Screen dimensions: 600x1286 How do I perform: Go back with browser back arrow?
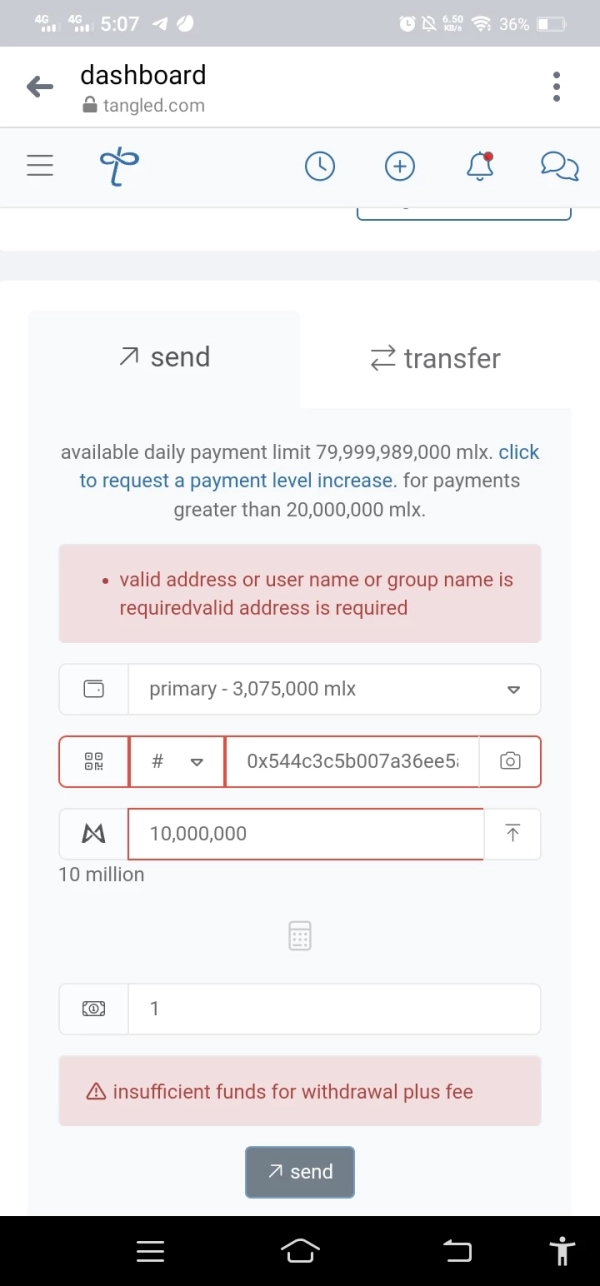tap(40, 86)
